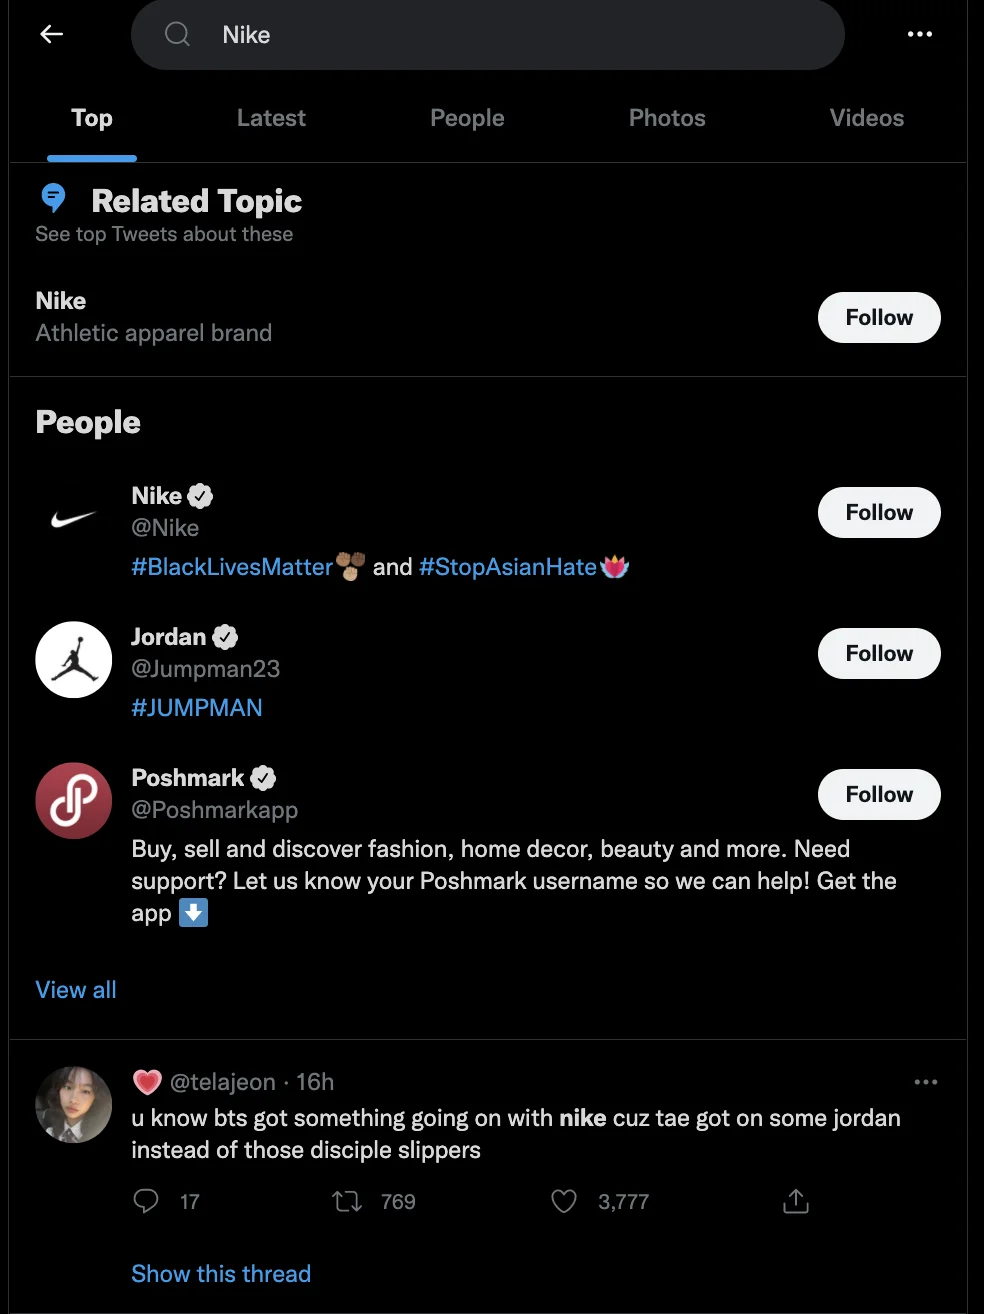Open the tweet's three-dot more menu

(925, 1082)
